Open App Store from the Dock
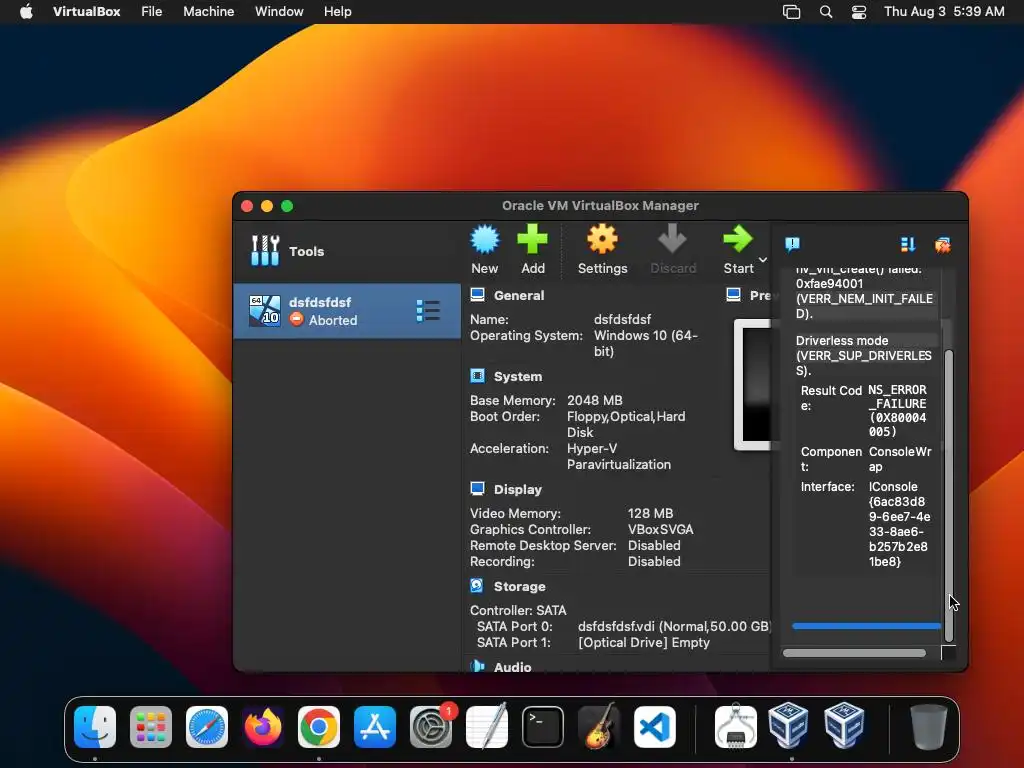This screenshot has height=768, width=1024. pos(375,726)
